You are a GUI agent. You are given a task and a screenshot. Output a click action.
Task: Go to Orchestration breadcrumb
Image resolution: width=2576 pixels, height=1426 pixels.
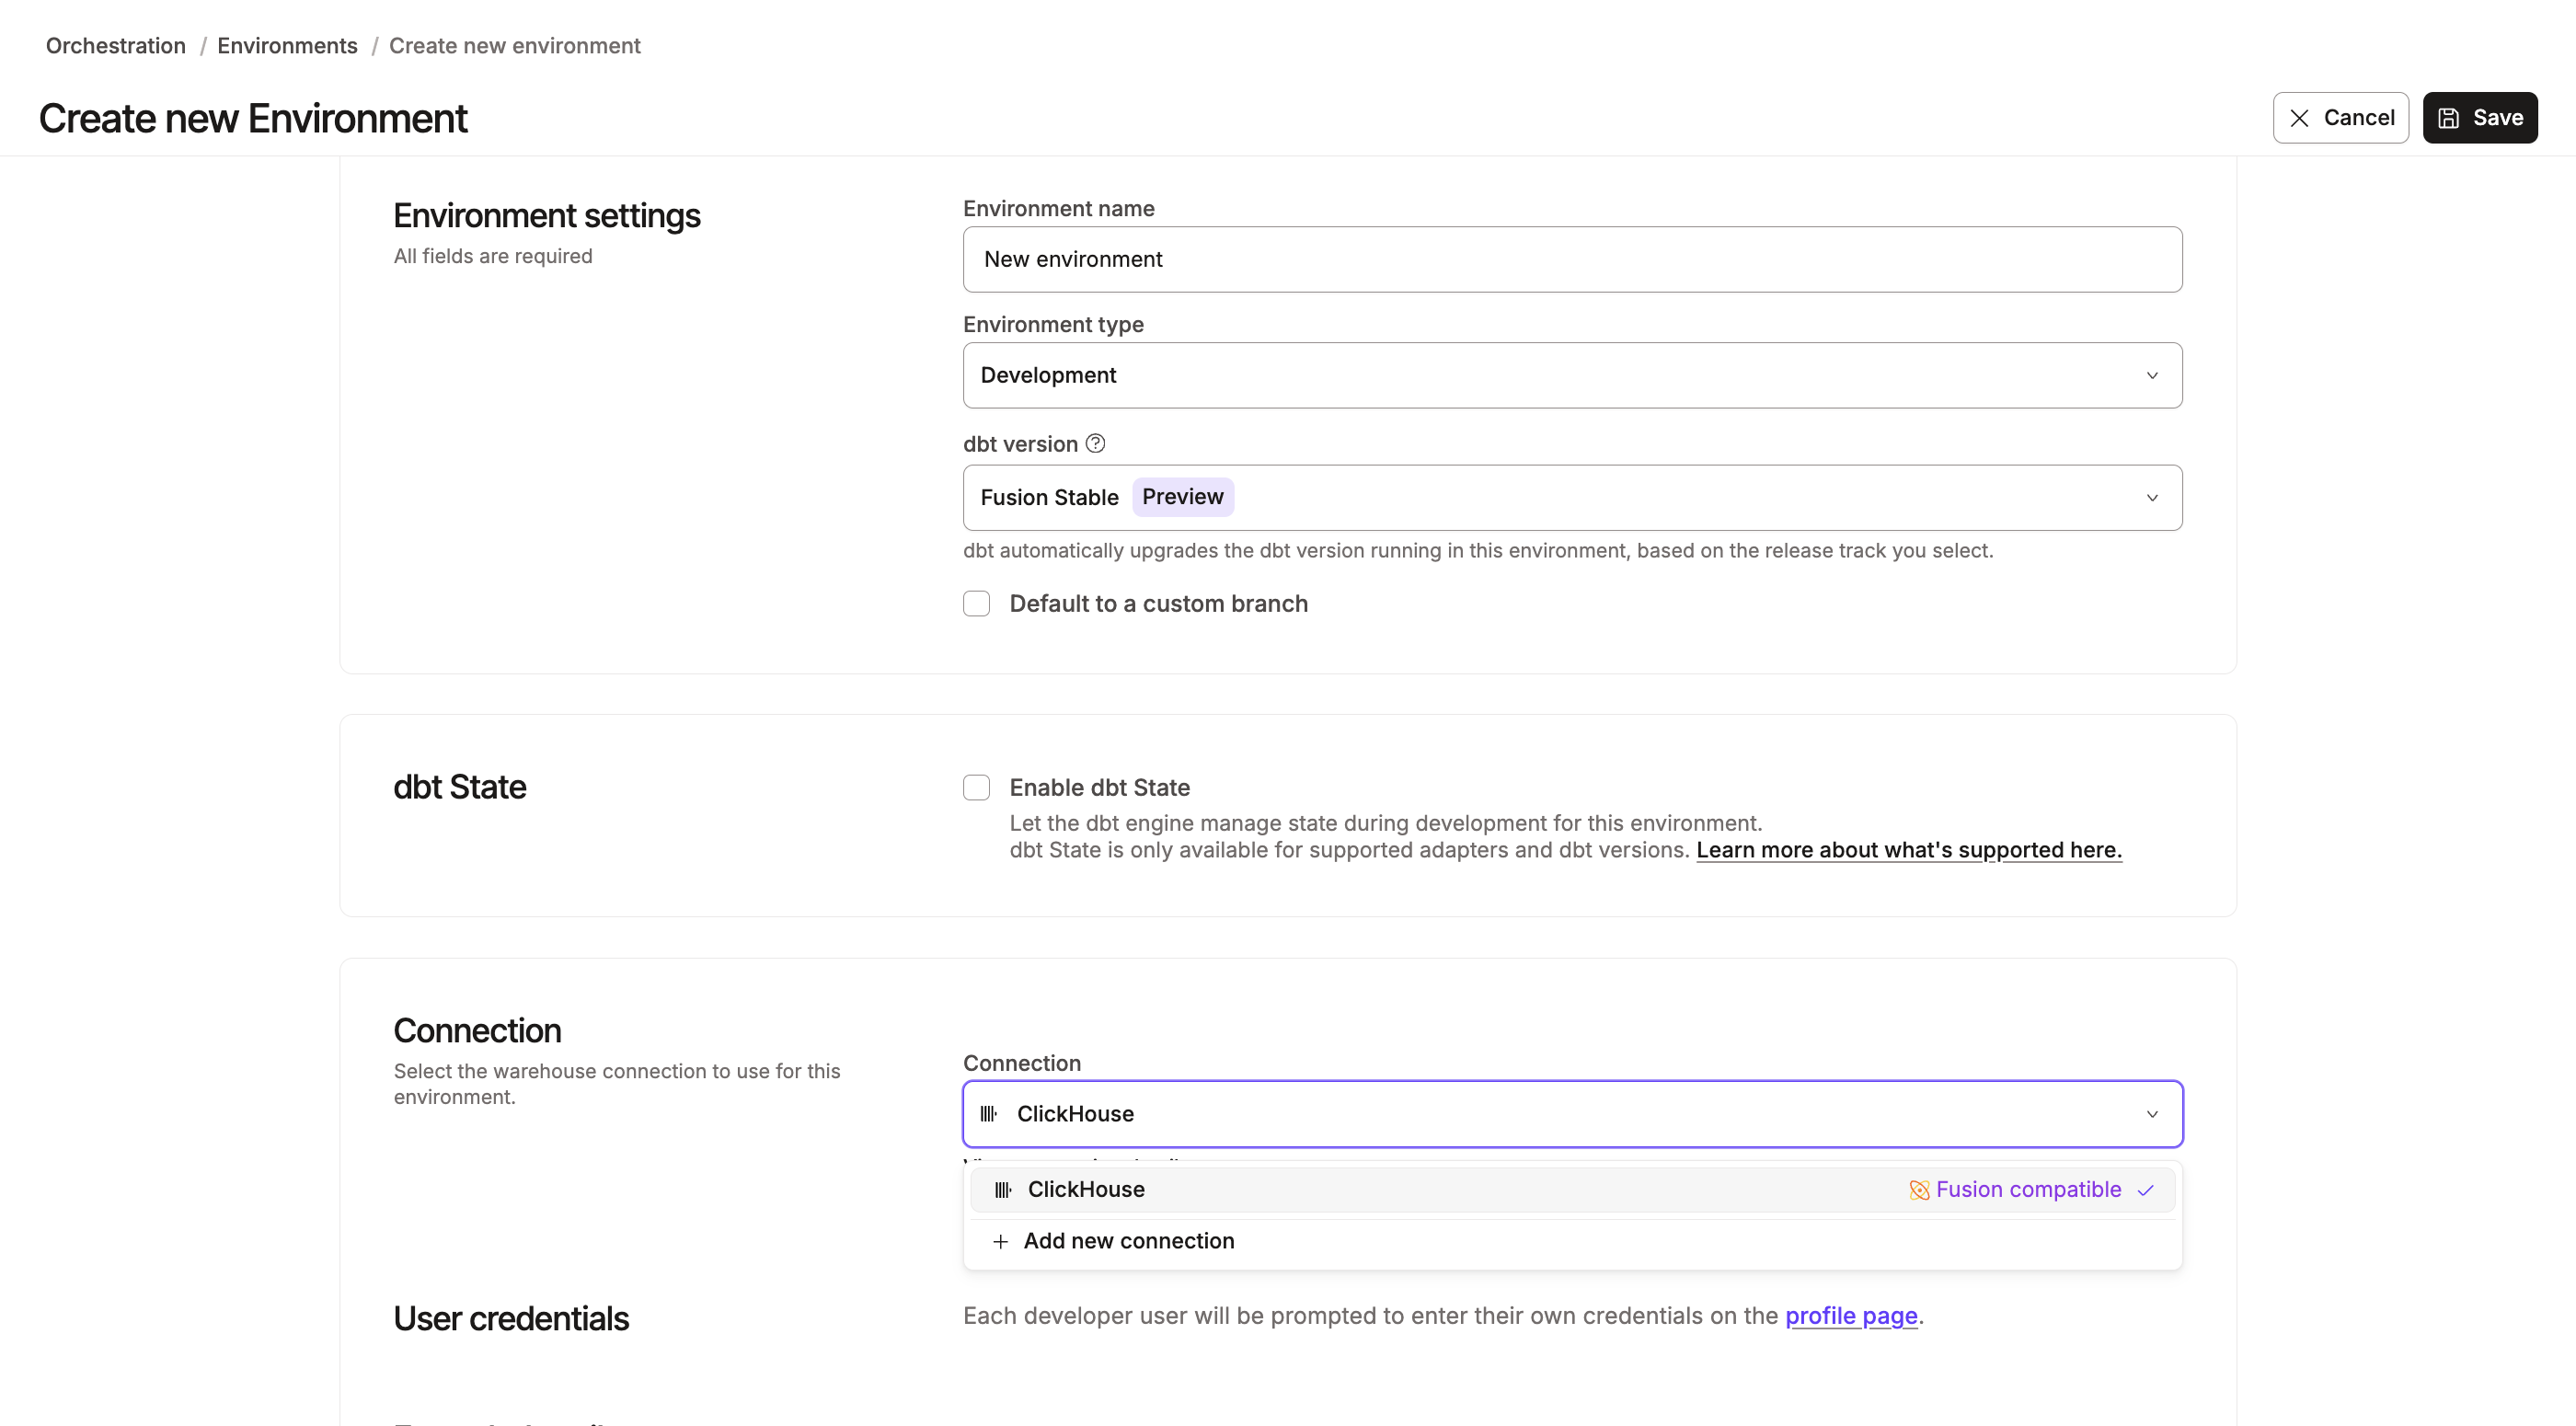116,45
